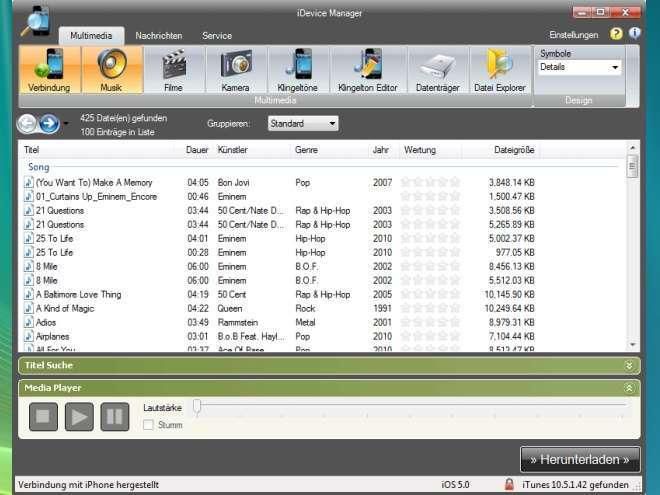Collapse the Media Player panel

(629, 388)
